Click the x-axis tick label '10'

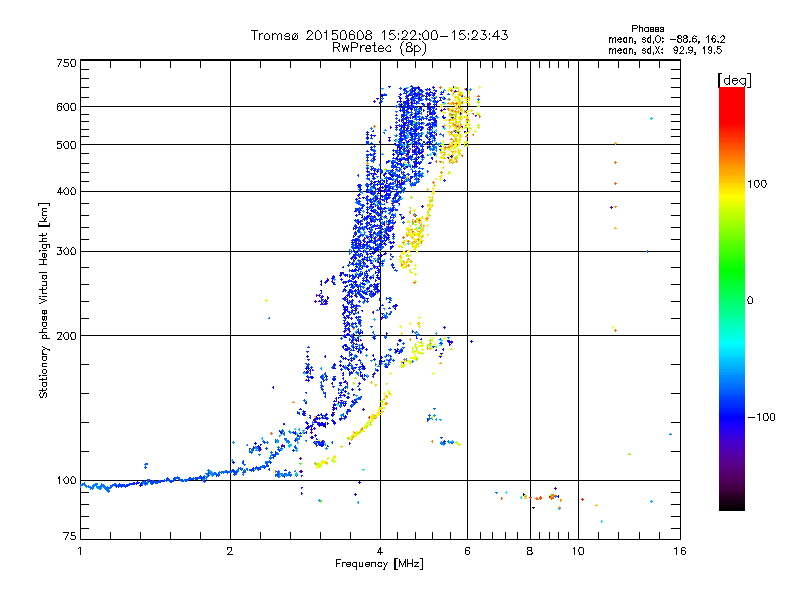[x=578, y=551]
